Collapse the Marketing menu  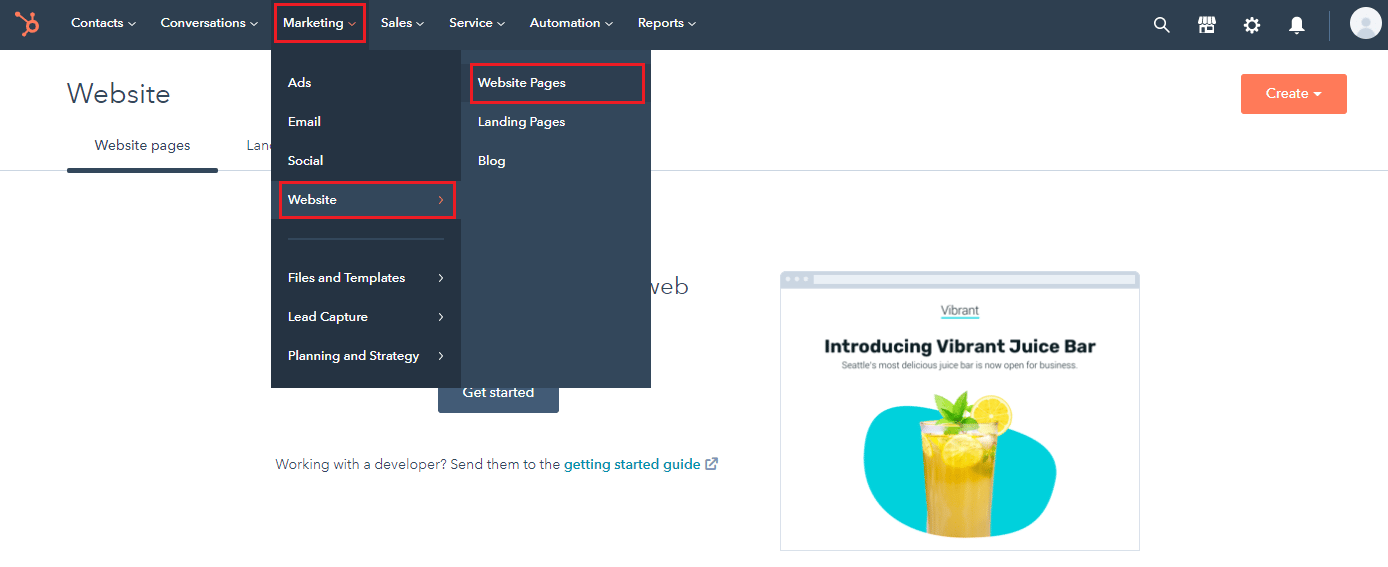[x=319, y=23]
